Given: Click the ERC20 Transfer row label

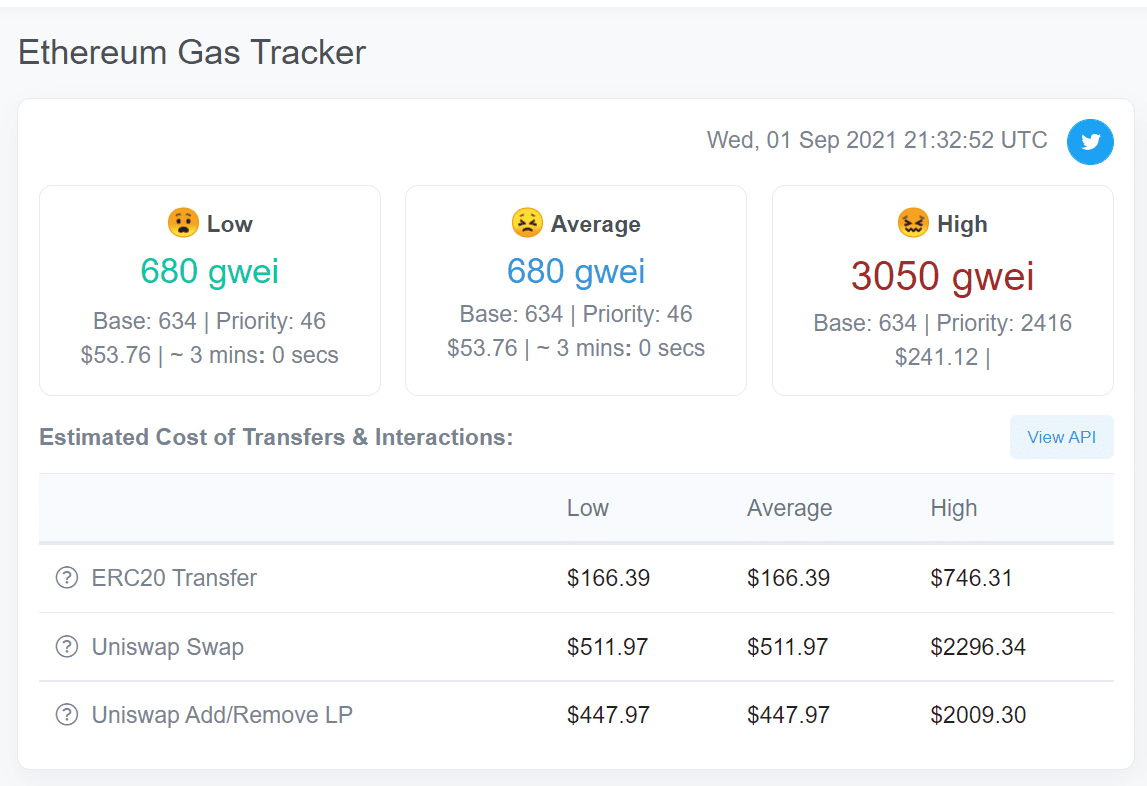Looking at the screenshot, I should point(174,578).
